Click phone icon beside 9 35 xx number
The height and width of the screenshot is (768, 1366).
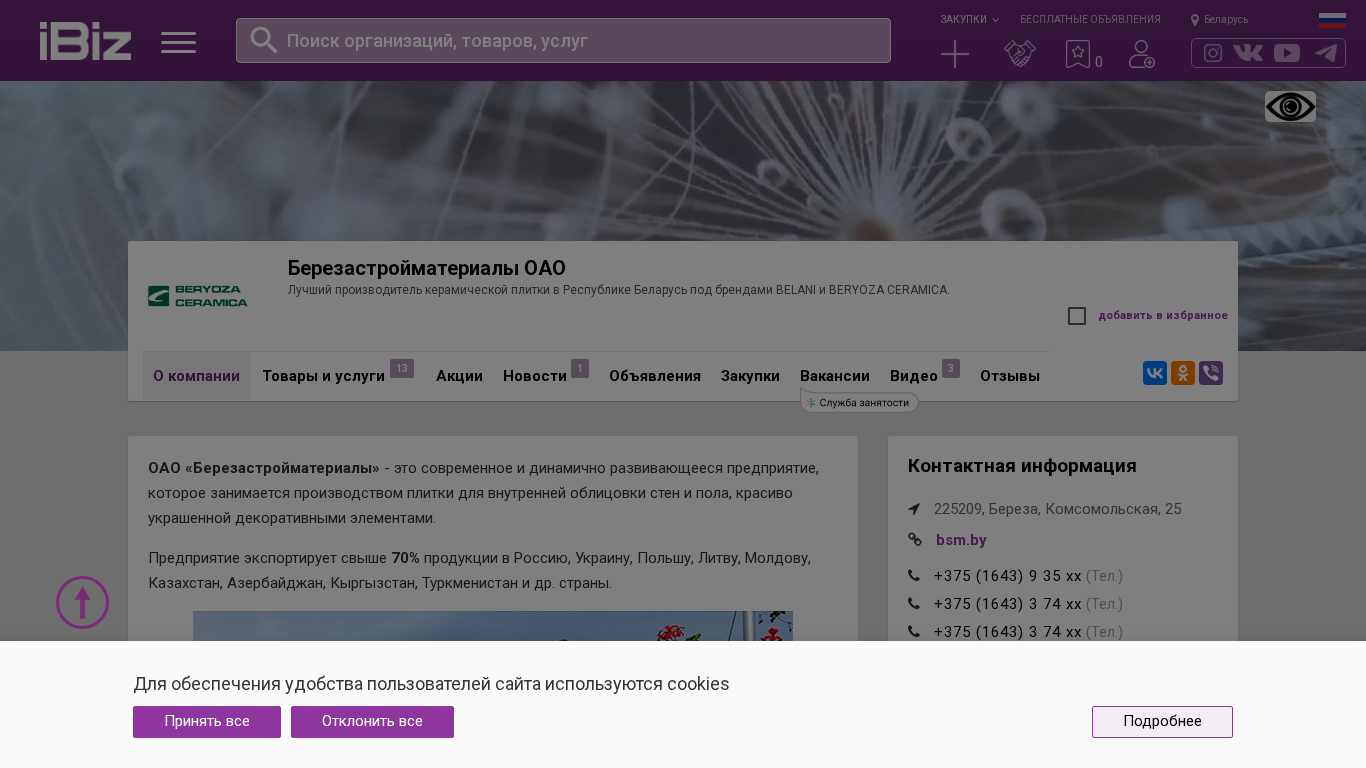pyautogui.click(x=914, y=576)
